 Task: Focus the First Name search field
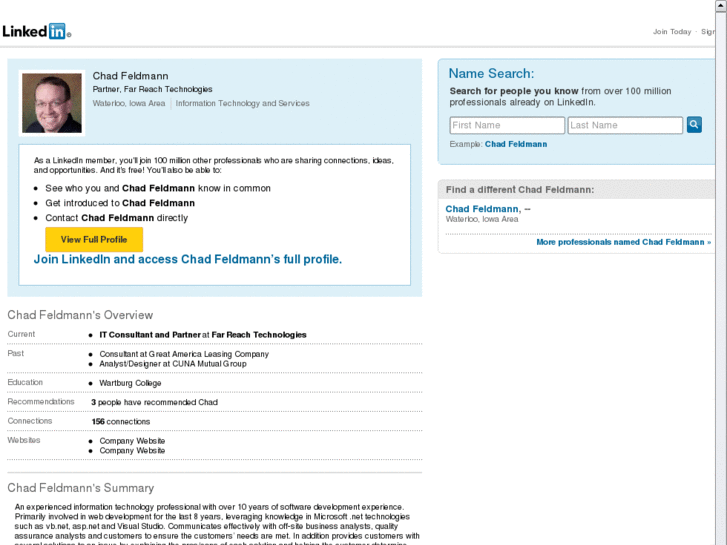tap(507, 125)
